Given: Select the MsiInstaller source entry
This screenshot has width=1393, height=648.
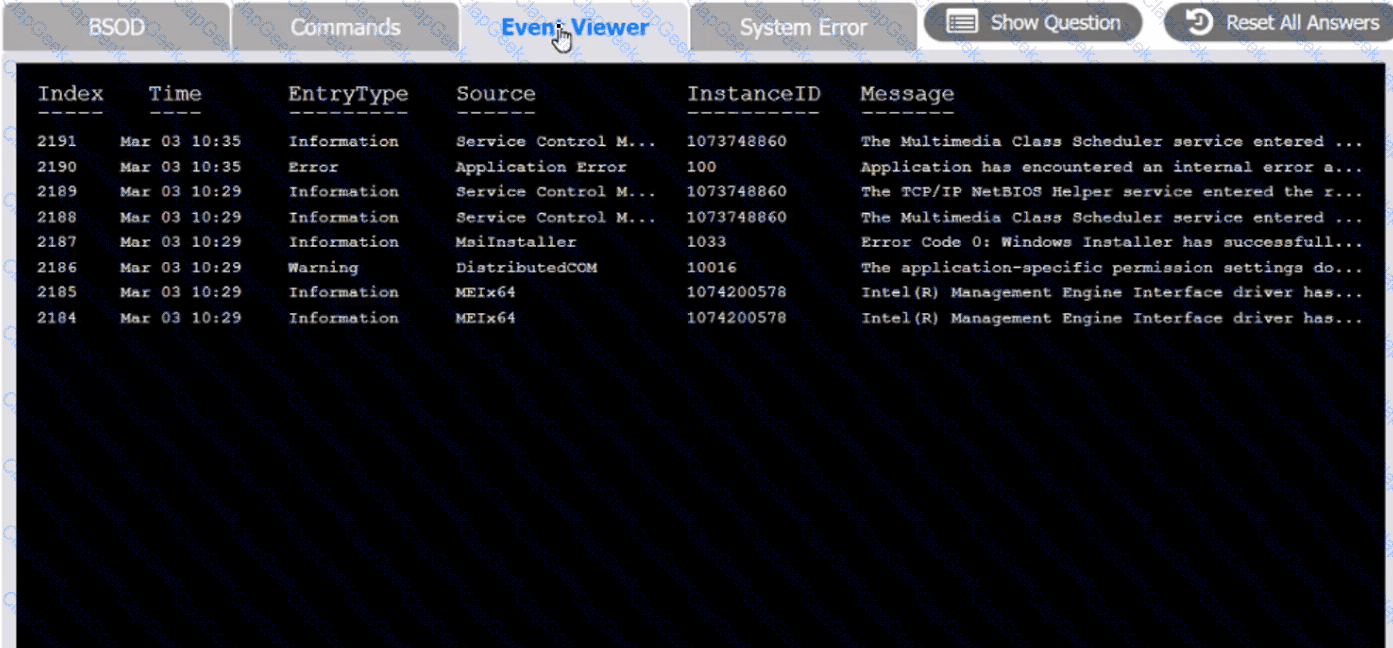Looking at the screenshot, I should (x=515, y=242).
